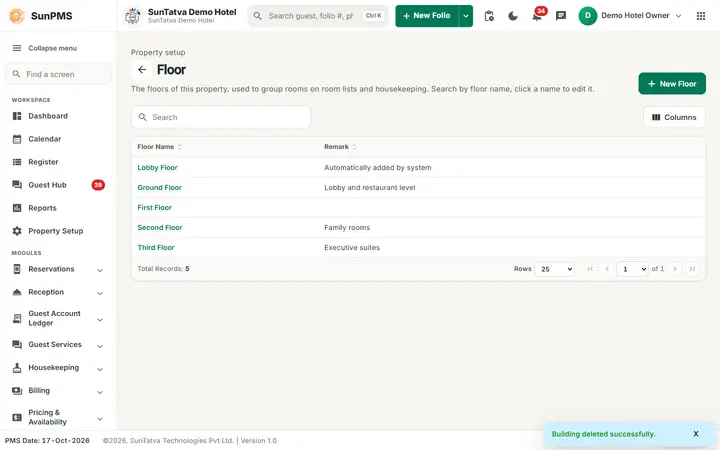Click 'Family rooms' remark text
The image size is (720, 450).
[347, 227]
